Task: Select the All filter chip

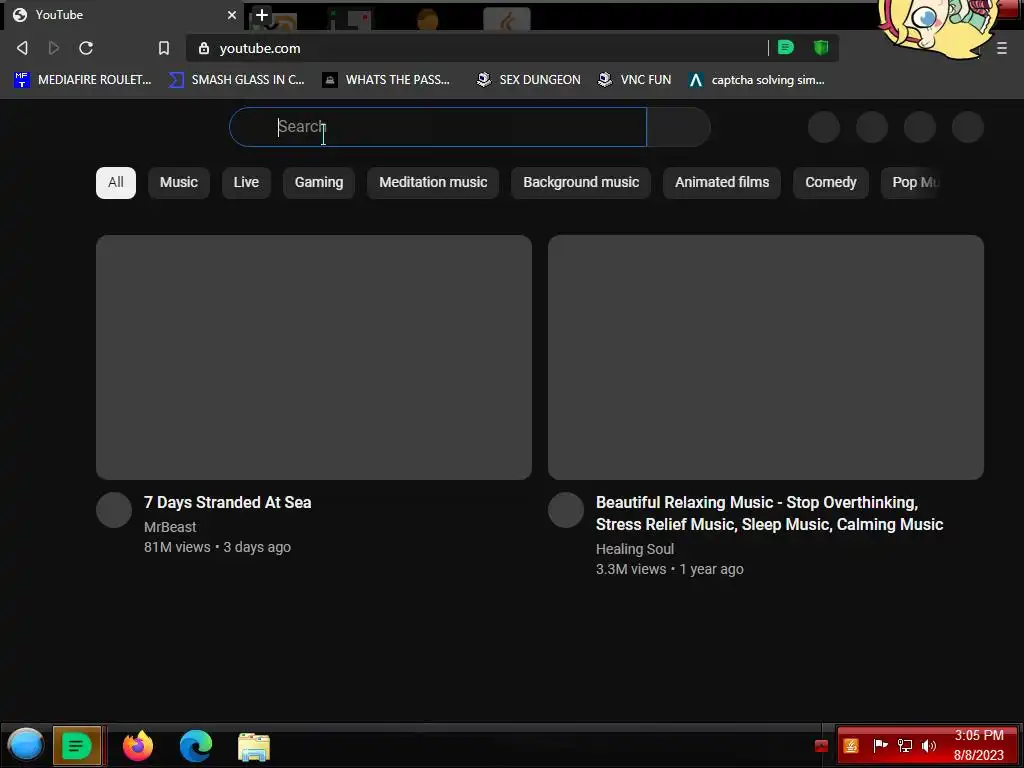Action: [116, 182]
